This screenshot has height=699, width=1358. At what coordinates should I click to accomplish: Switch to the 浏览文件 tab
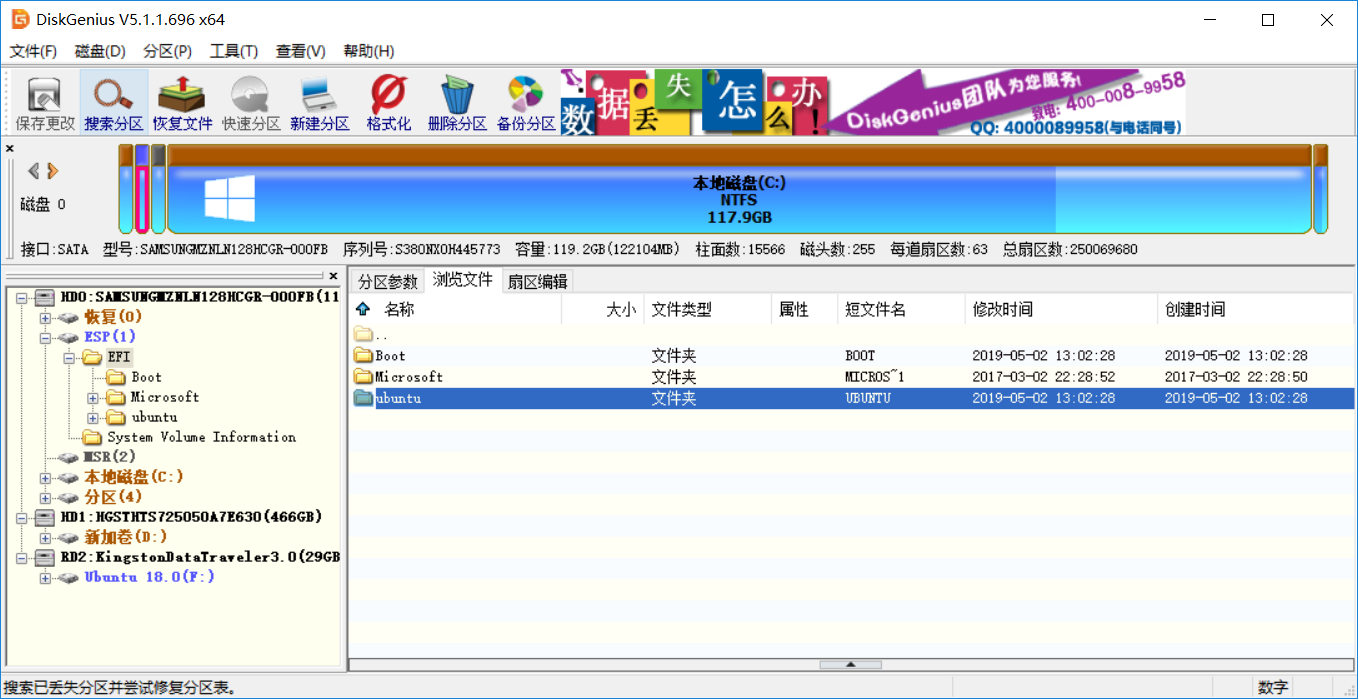click(x=463, y=280)
